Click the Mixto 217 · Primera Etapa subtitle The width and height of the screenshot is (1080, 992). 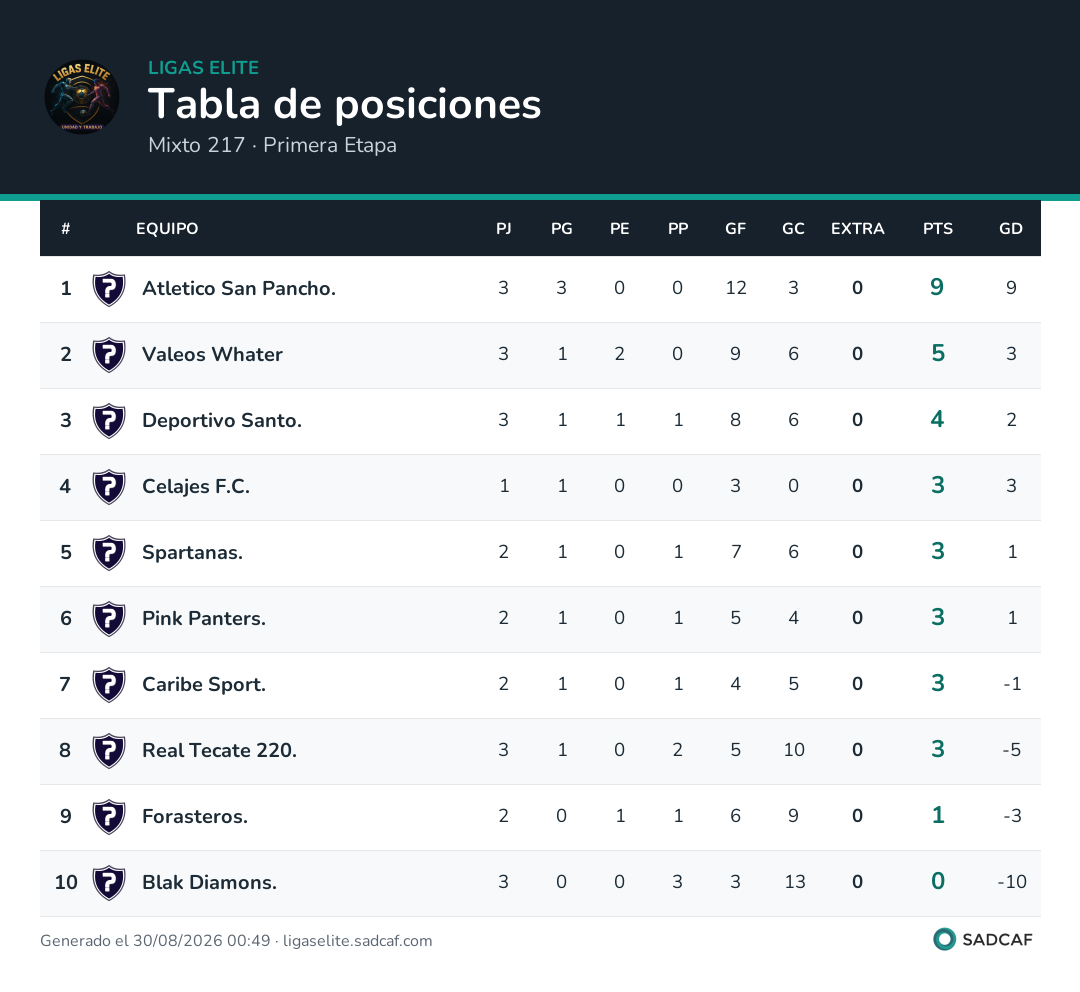click(x=272, y=145)
